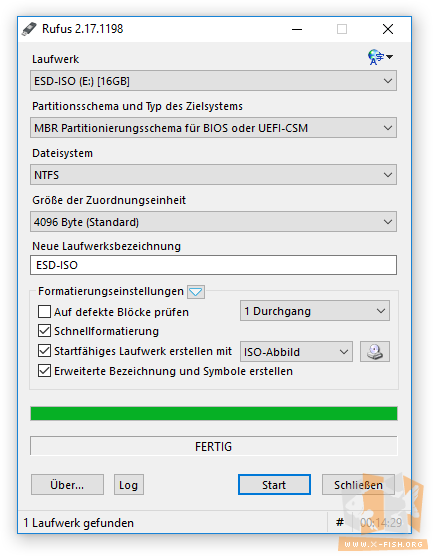Click the Über... about button
Image resolution: width=433 pixels, height=556 pixels.
pos(67,485)
